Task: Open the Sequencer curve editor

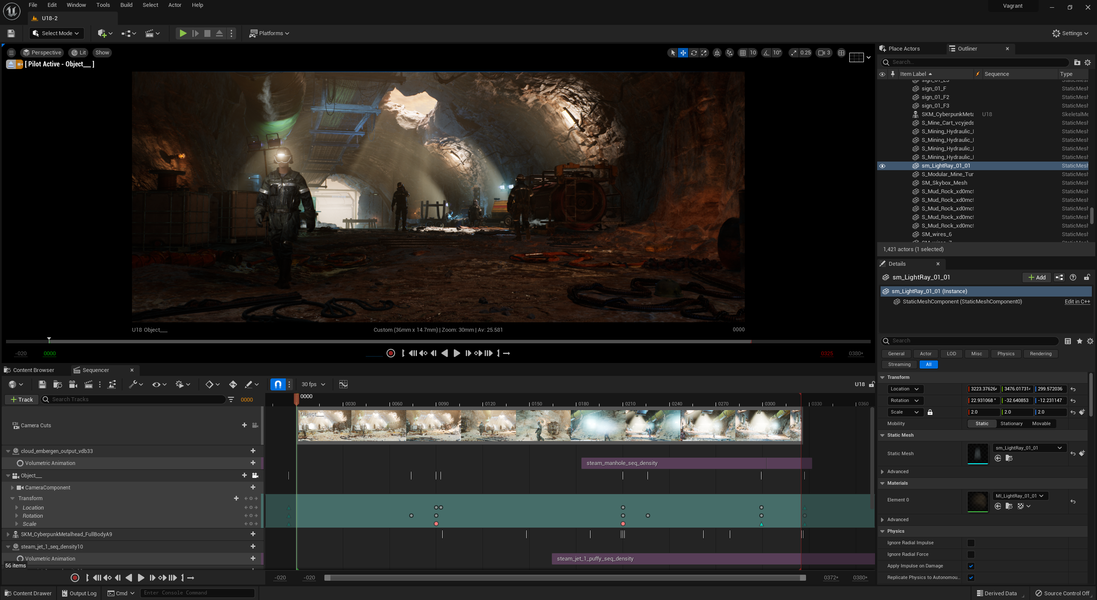Action: pos(344,384)
